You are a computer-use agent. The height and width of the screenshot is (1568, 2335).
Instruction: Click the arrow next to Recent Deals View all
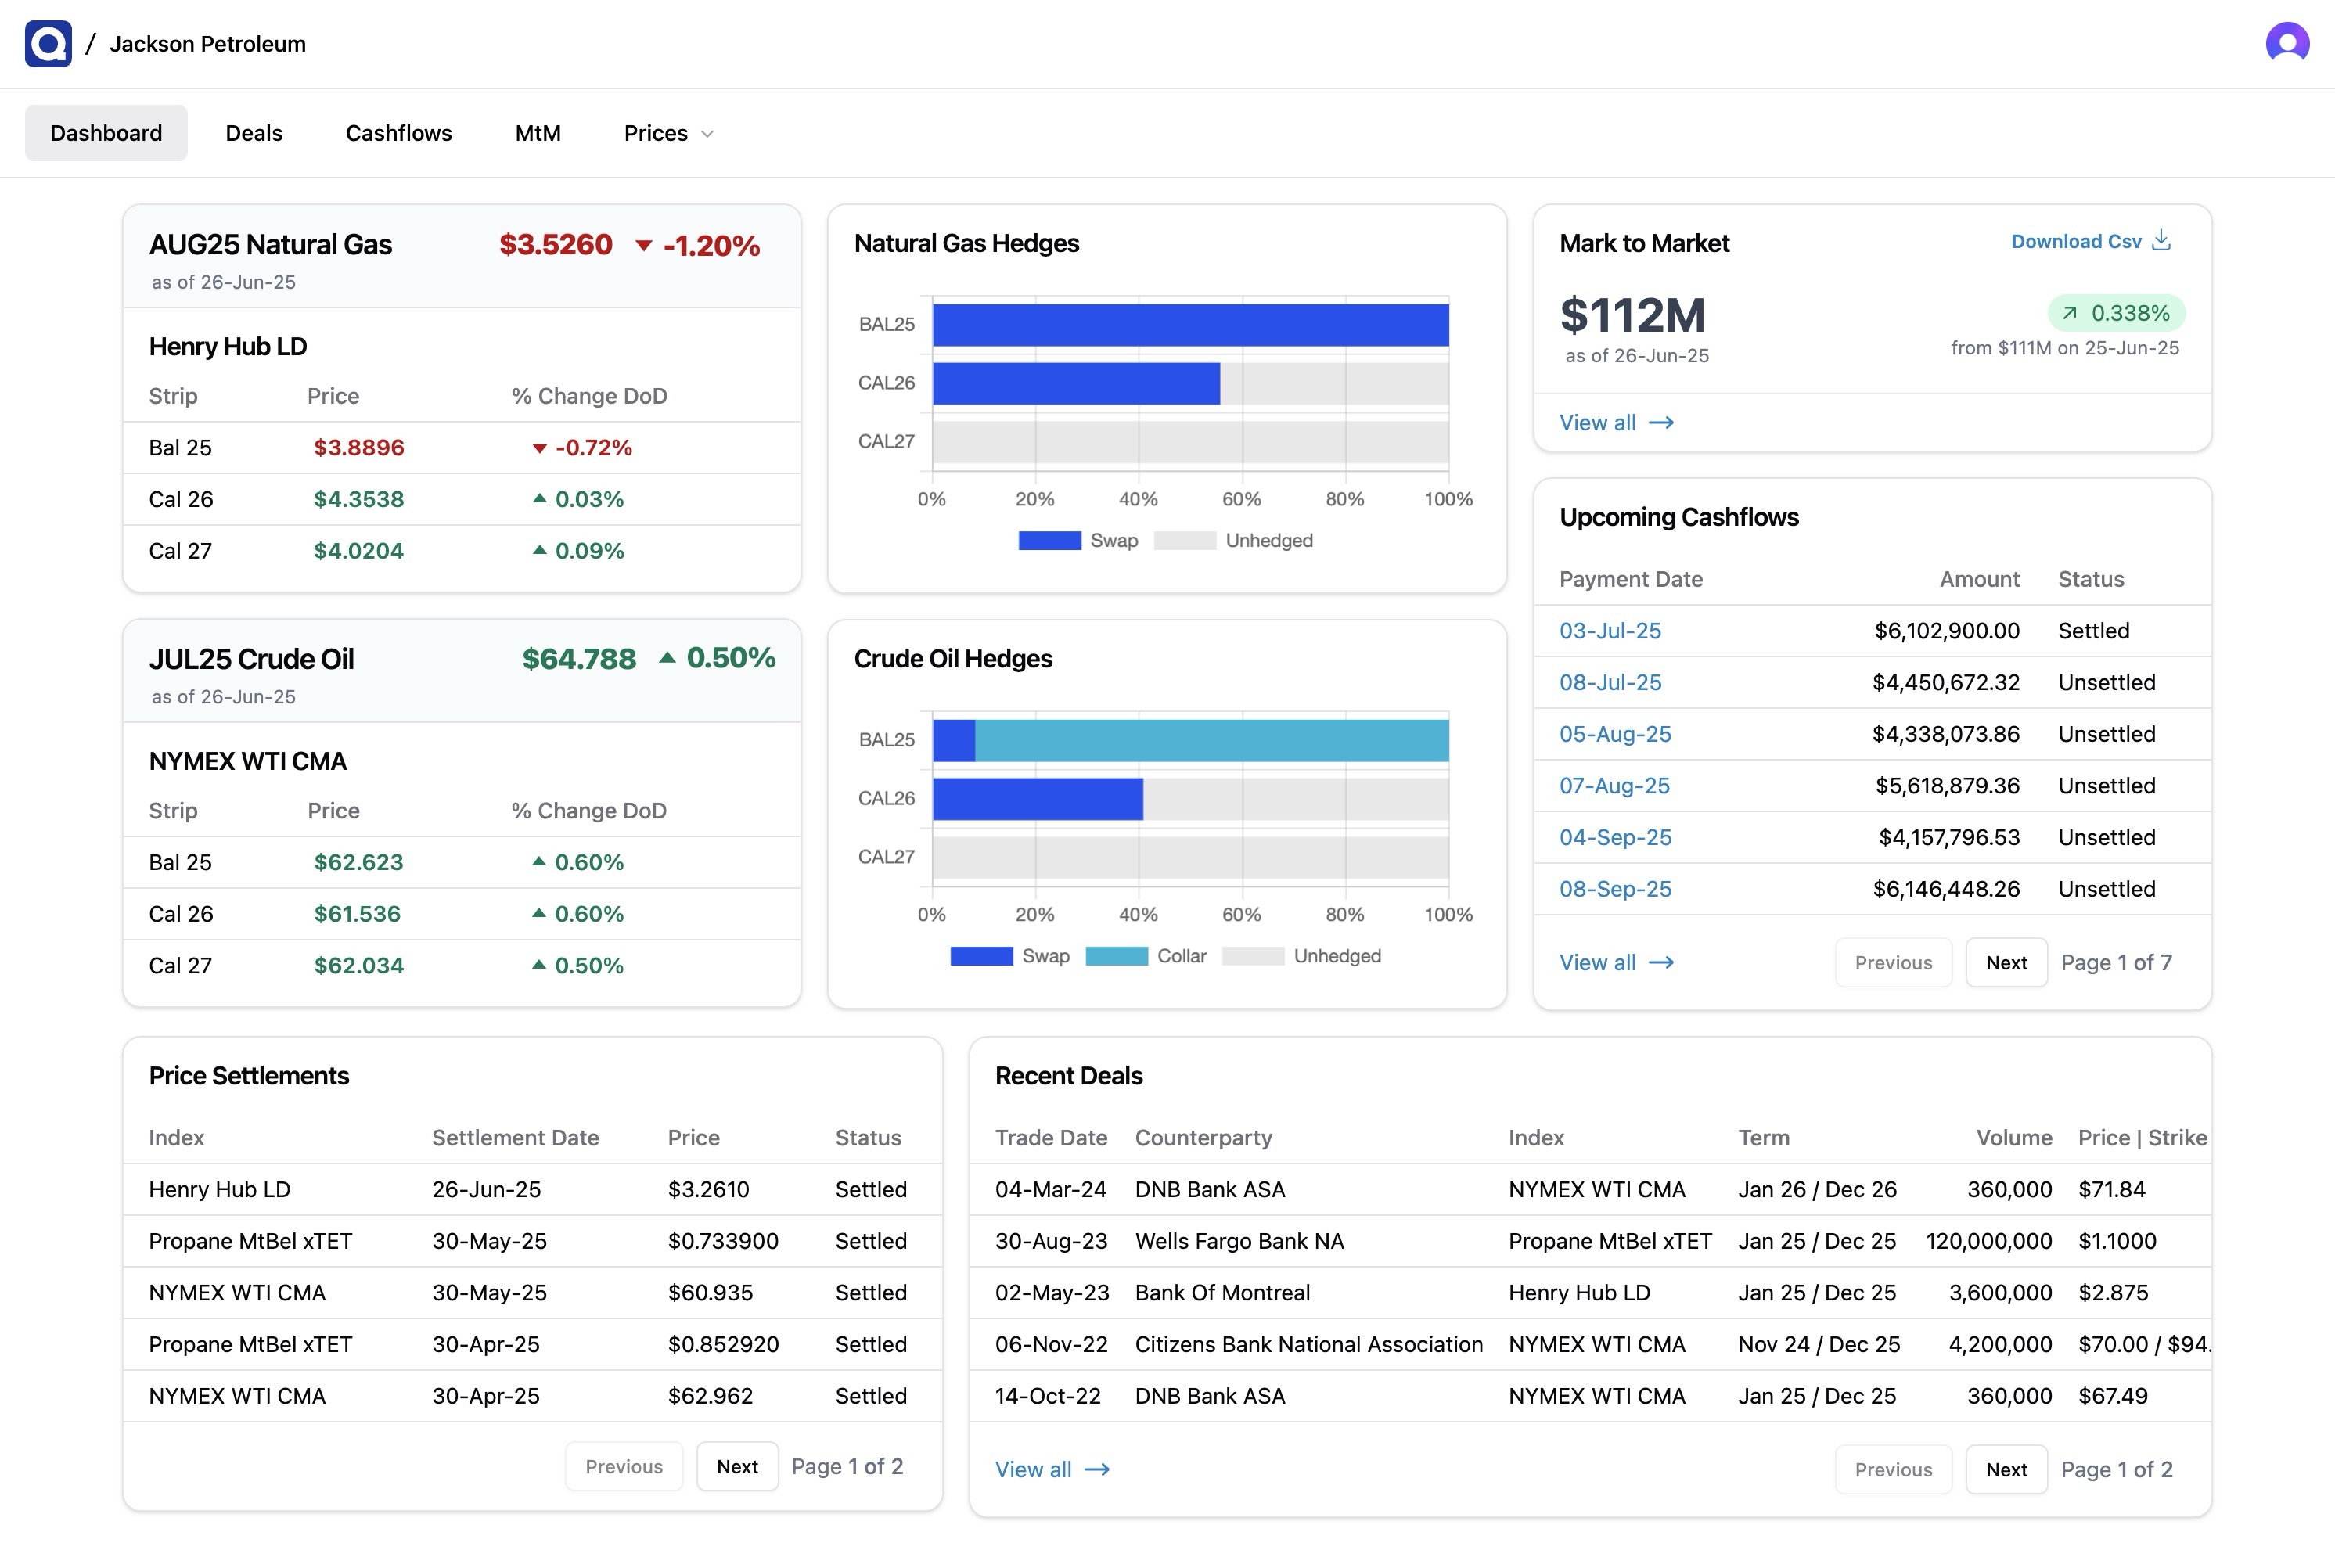[1097, 1469]
